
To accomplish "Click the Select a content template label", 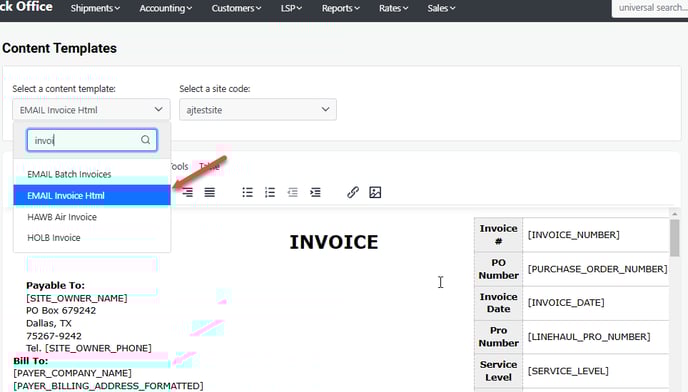I will point(64,89).
